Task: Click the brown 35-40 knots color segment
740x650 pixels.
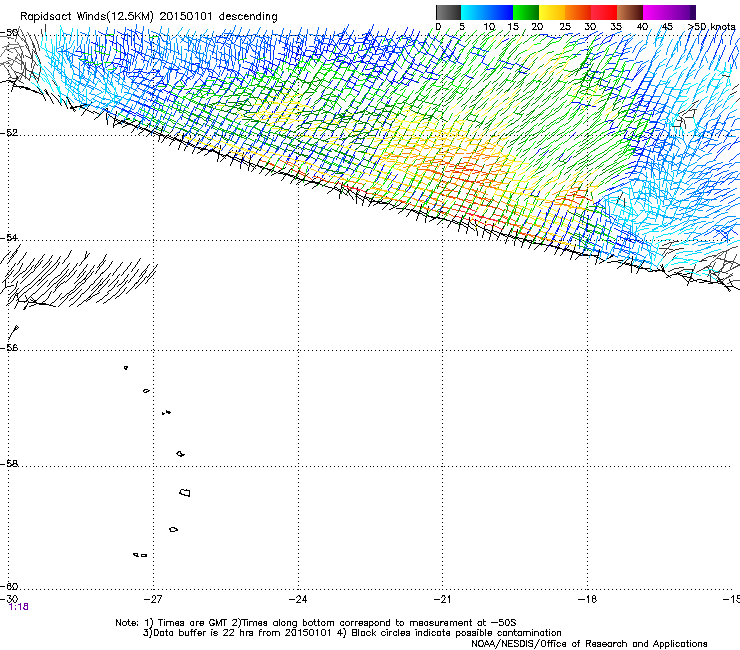Action: tap(630, 12)
